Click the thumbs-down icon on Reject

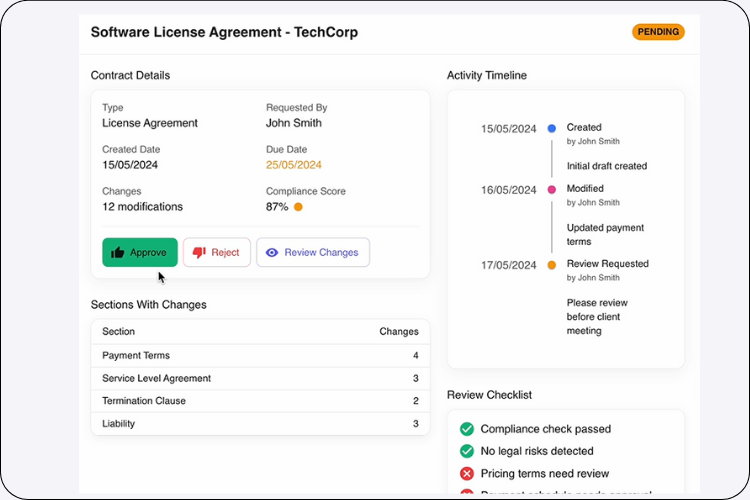click(199, 253)
